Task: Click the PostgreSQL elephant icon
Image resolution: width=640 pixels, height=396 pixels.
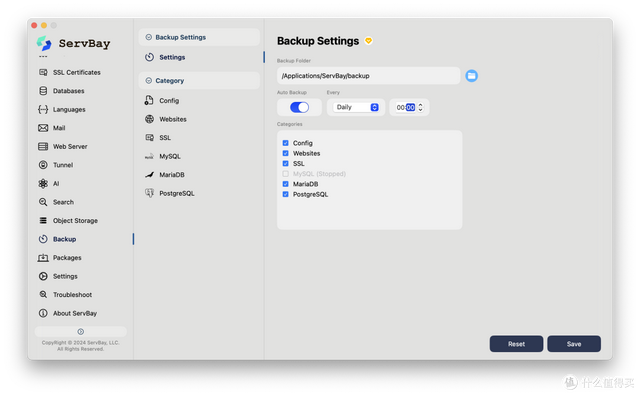Action: [x=149, y=193]
